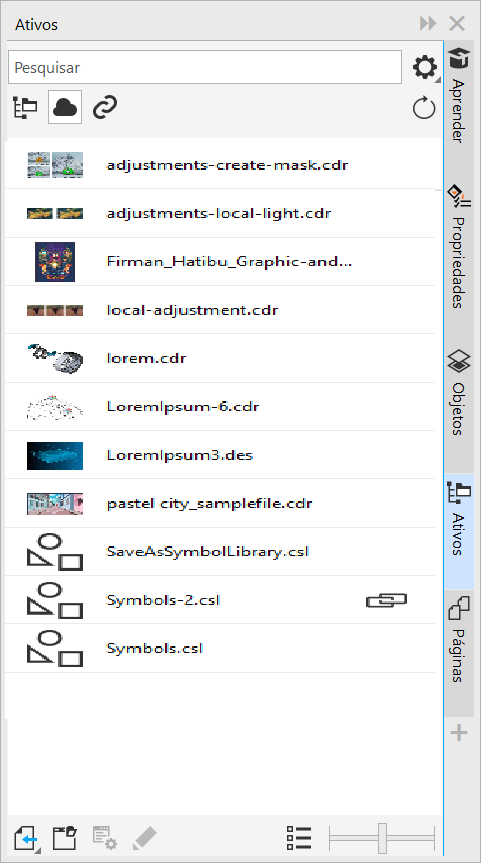Open the import asset icon dropdown
481x863 pixels.
coord(26,838)
